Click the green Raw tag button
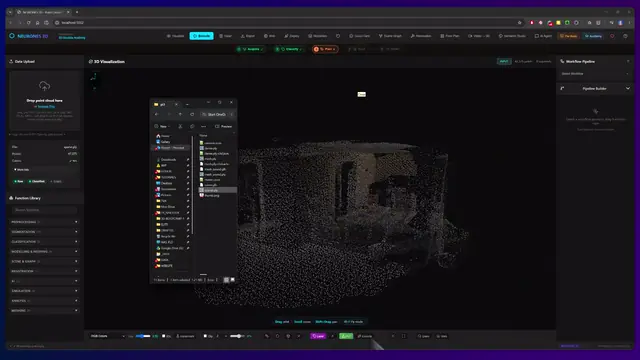 tap(19, 181)
